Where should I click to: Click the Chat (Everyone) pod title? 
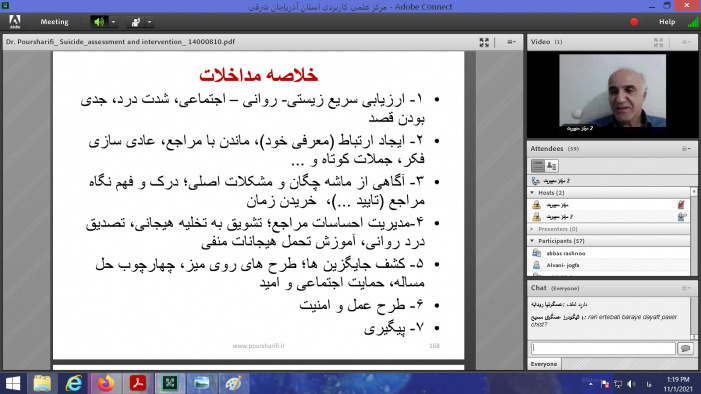pos(554,288)
